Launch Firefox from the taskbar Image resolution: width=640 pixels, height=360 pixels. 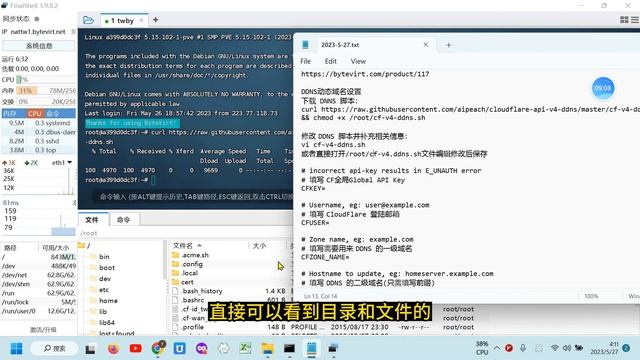point(113,349)
